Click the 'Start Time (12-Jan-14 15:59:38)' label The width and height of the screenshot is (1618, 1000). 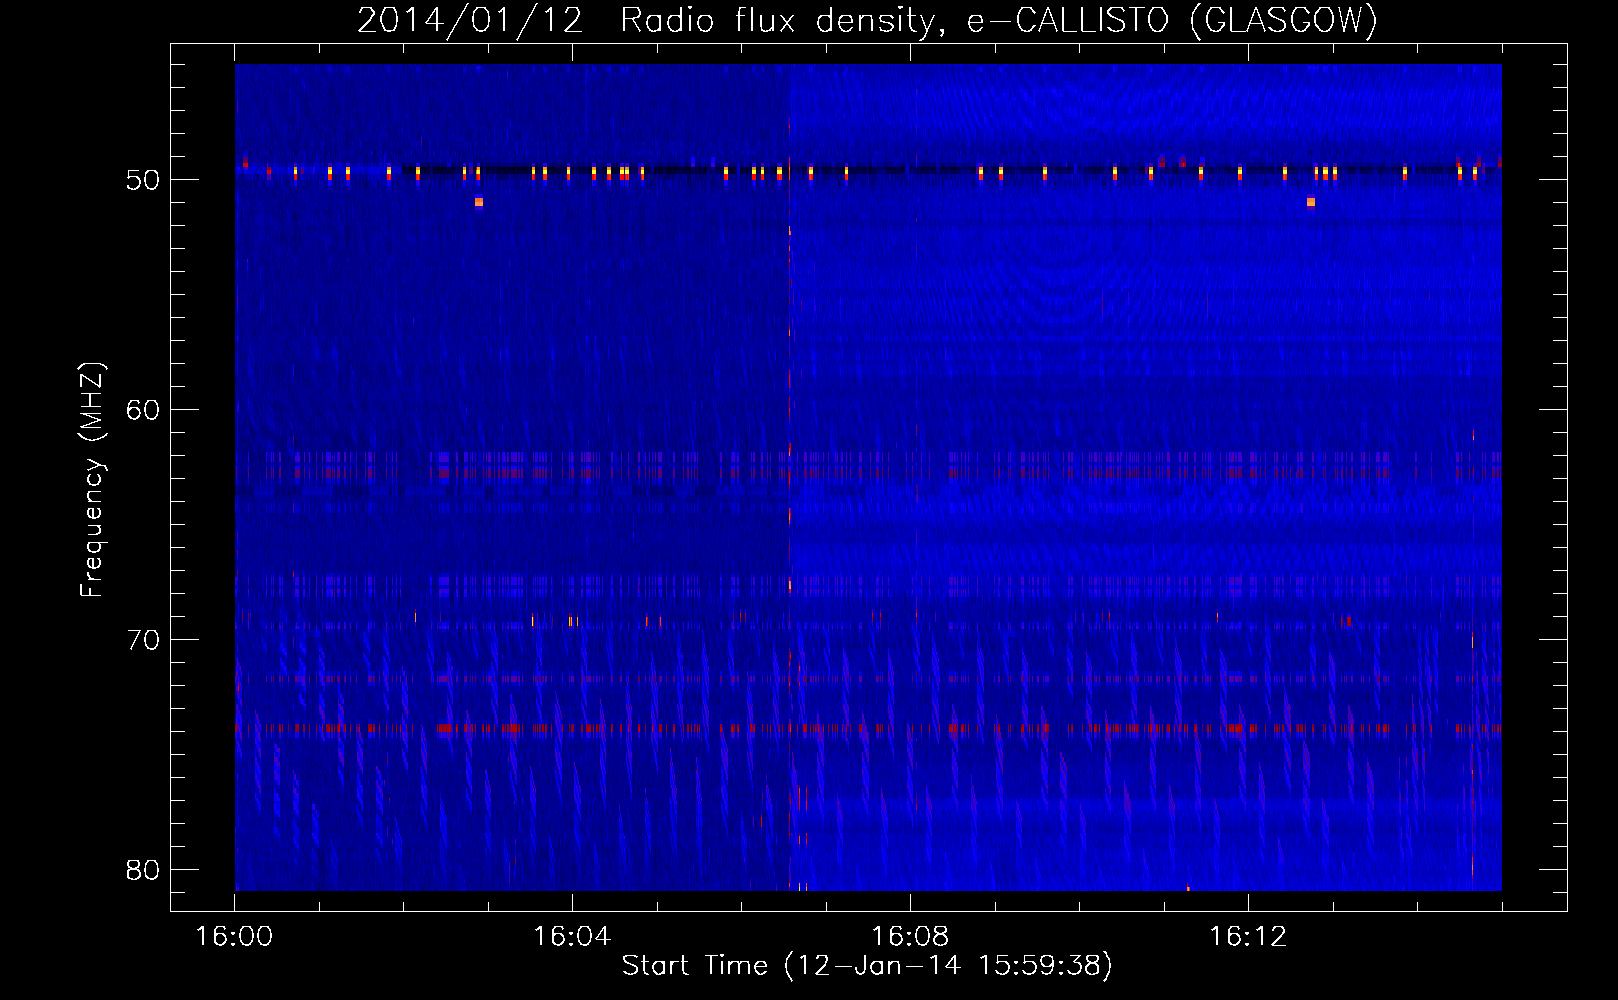coord(867,966)
